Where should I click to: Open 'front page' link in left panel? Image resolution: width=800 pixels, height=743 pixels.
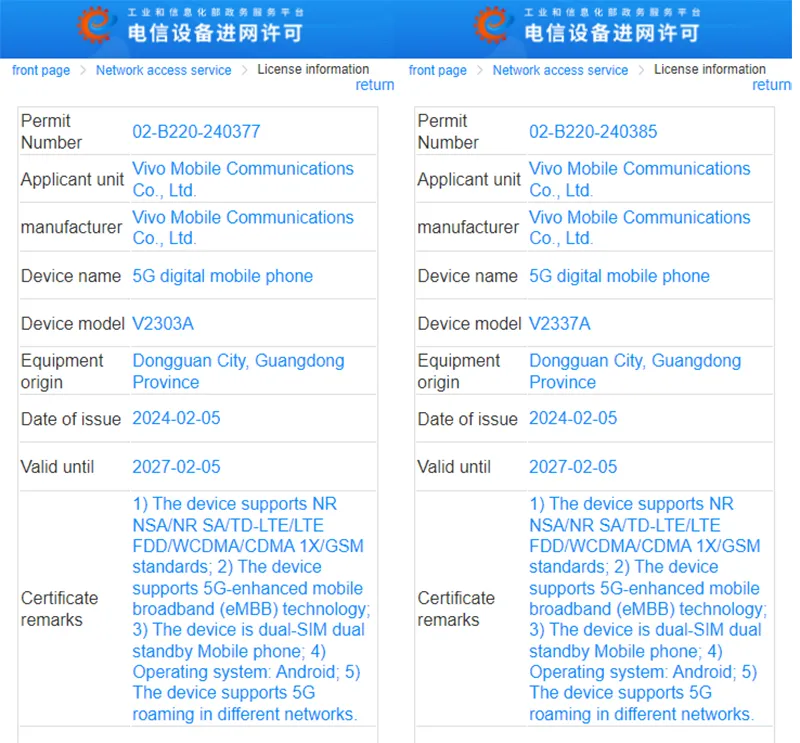pos(41,70)
